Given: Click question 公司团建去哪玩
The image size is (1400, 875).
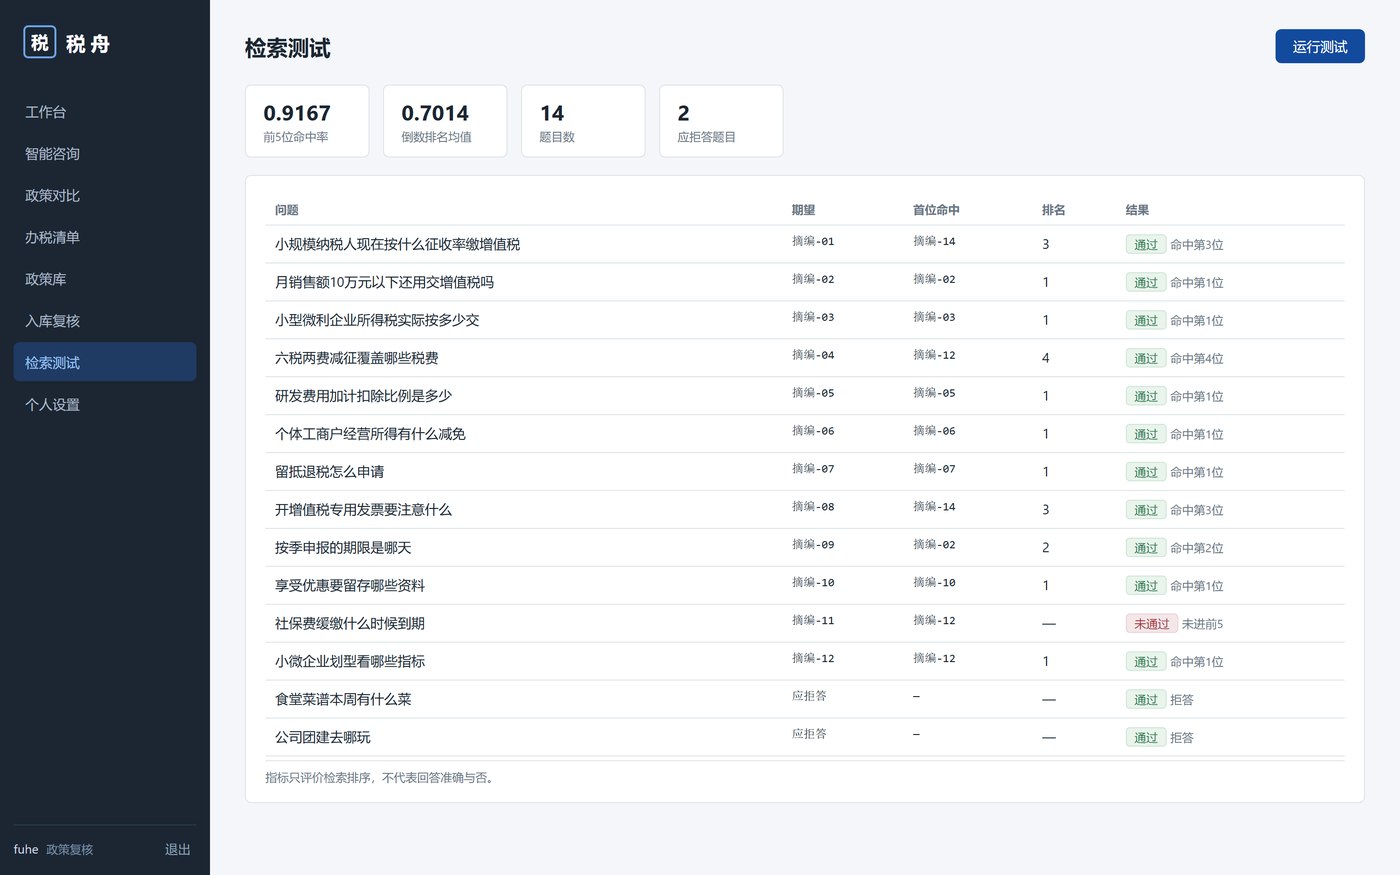Looking at the screenshot, I should click(323, 738).
